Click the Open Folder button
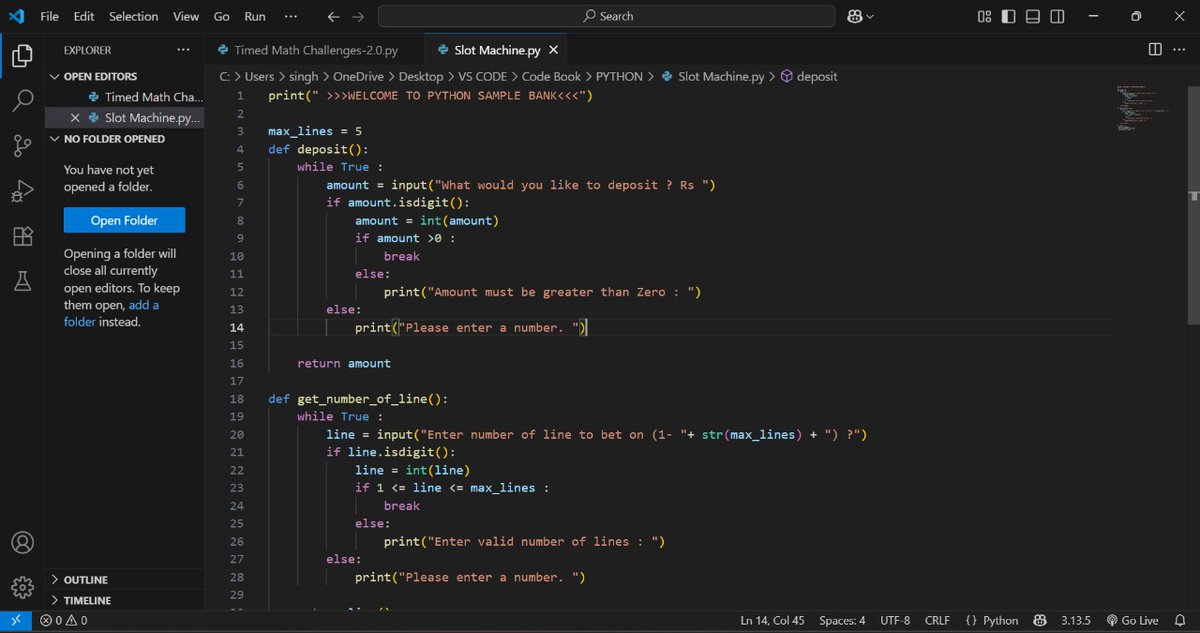This screenshot has width=1200, height=633. point(124,220)
